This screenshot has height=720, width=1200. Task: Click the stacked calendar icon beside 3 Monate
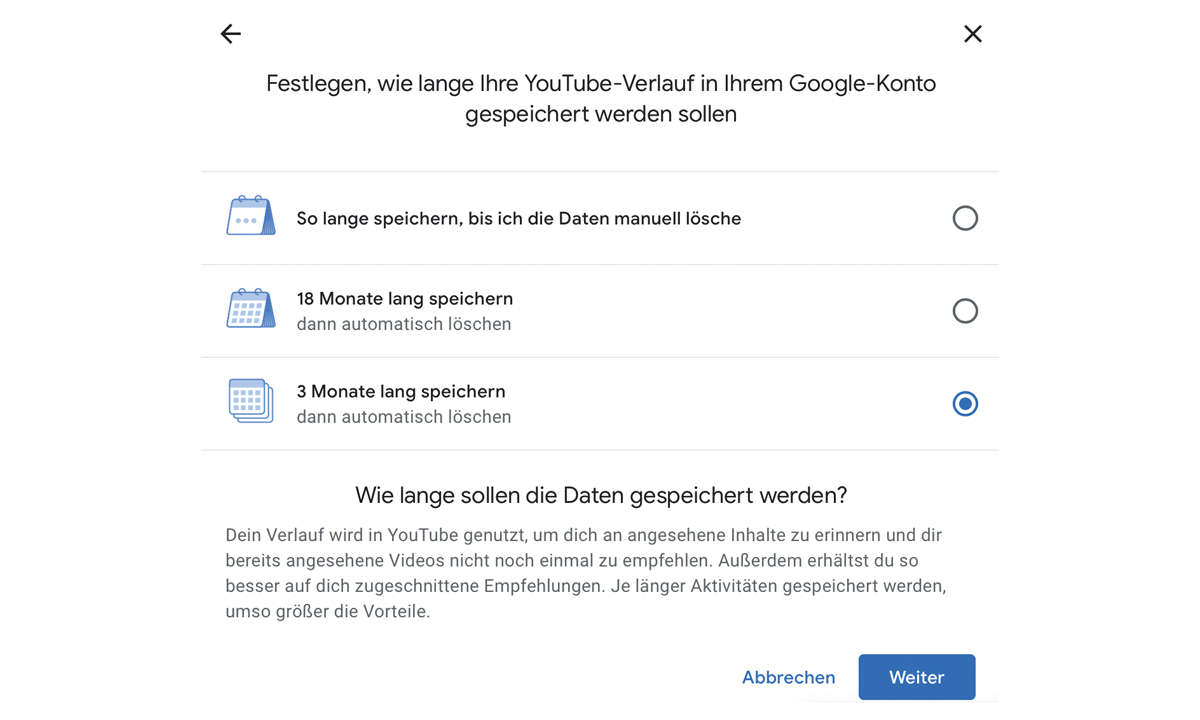(250, 401)
